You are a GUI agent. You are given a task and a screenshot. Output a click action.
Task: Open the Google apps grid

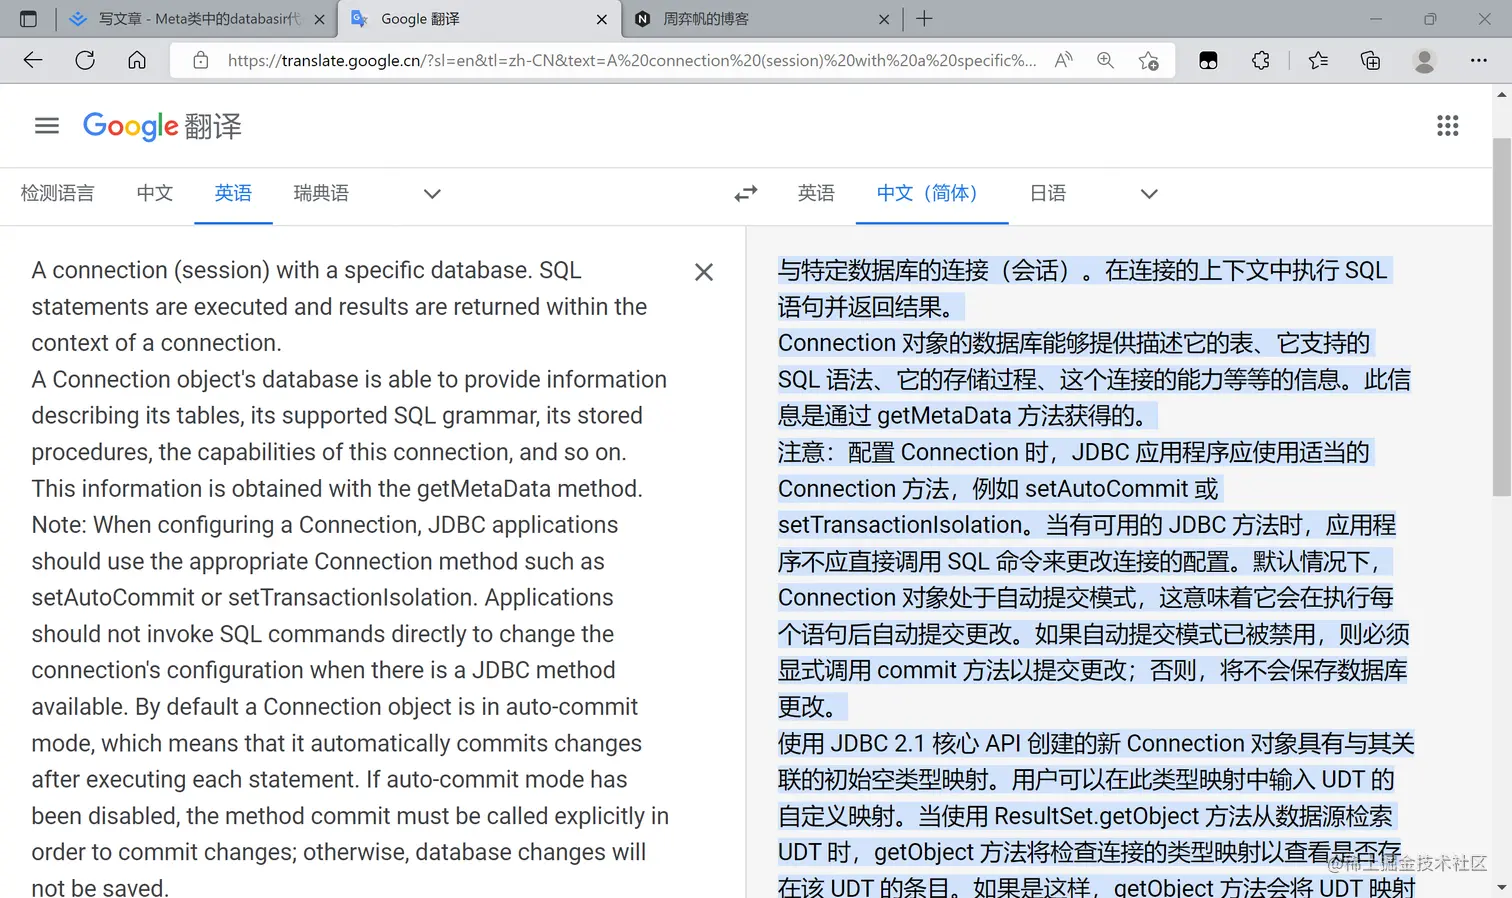pyautogui.click(x=1447, y=126)
